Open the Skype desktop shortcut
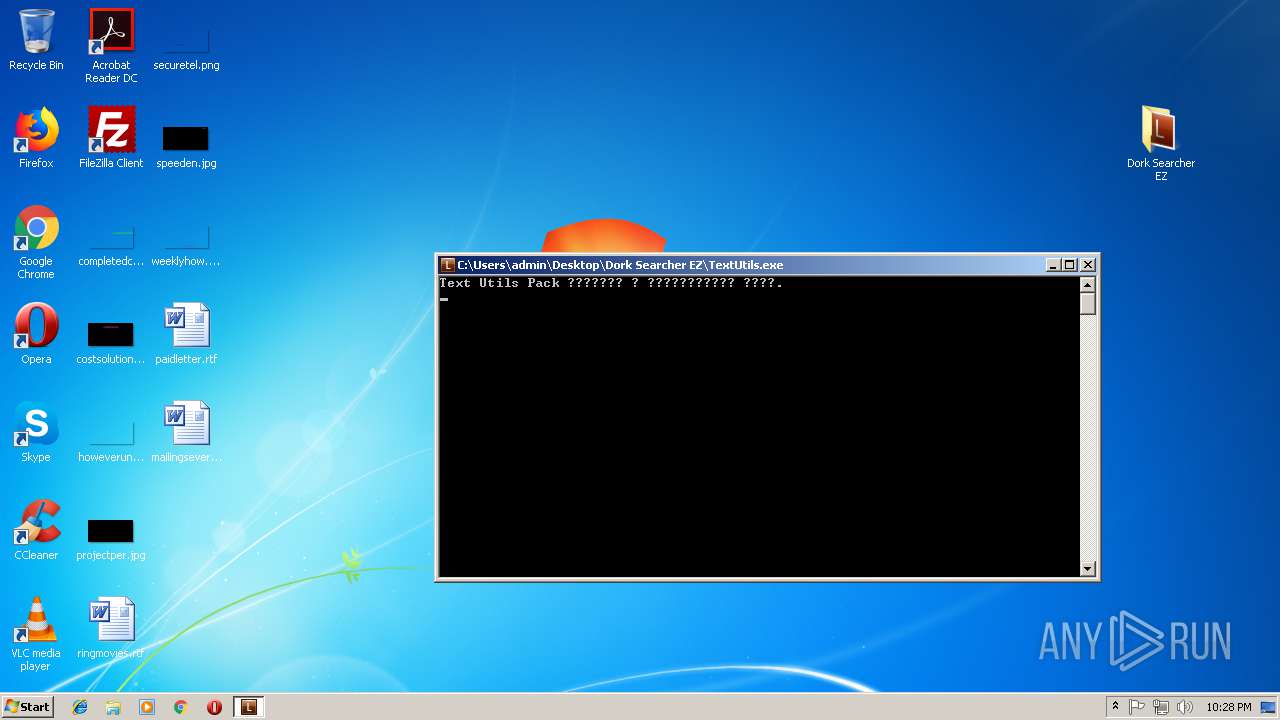This screenshot has height=720, width=1280. (x=36, y=432)
